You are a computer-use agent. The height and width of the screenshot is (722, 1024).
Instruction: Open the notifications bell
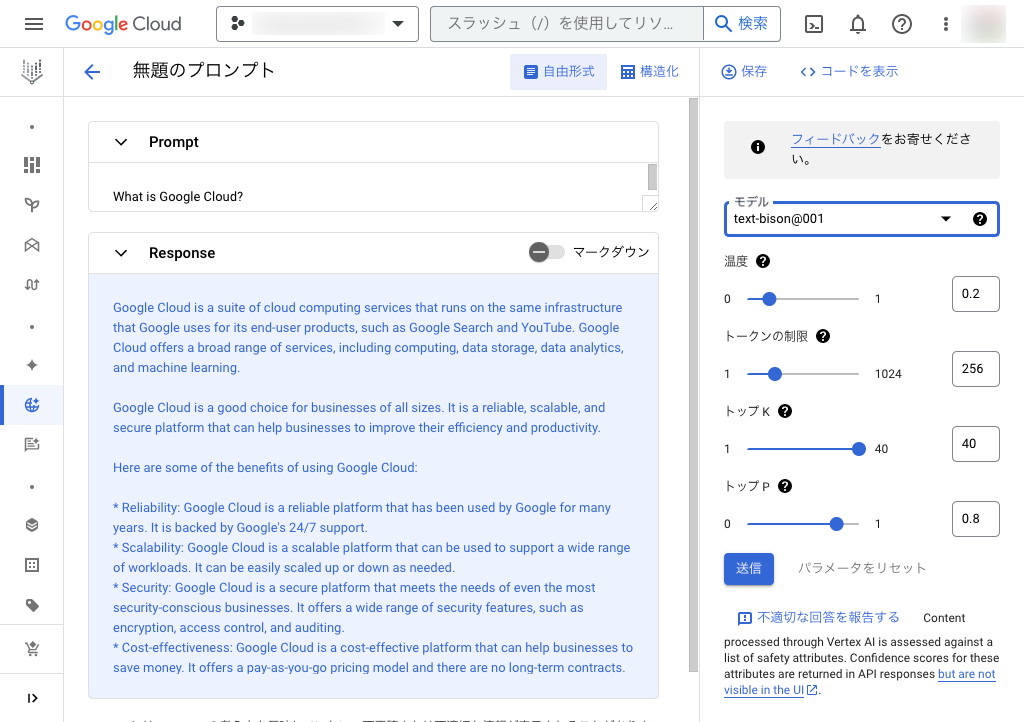pyautogui.click(x=858, y=24)
